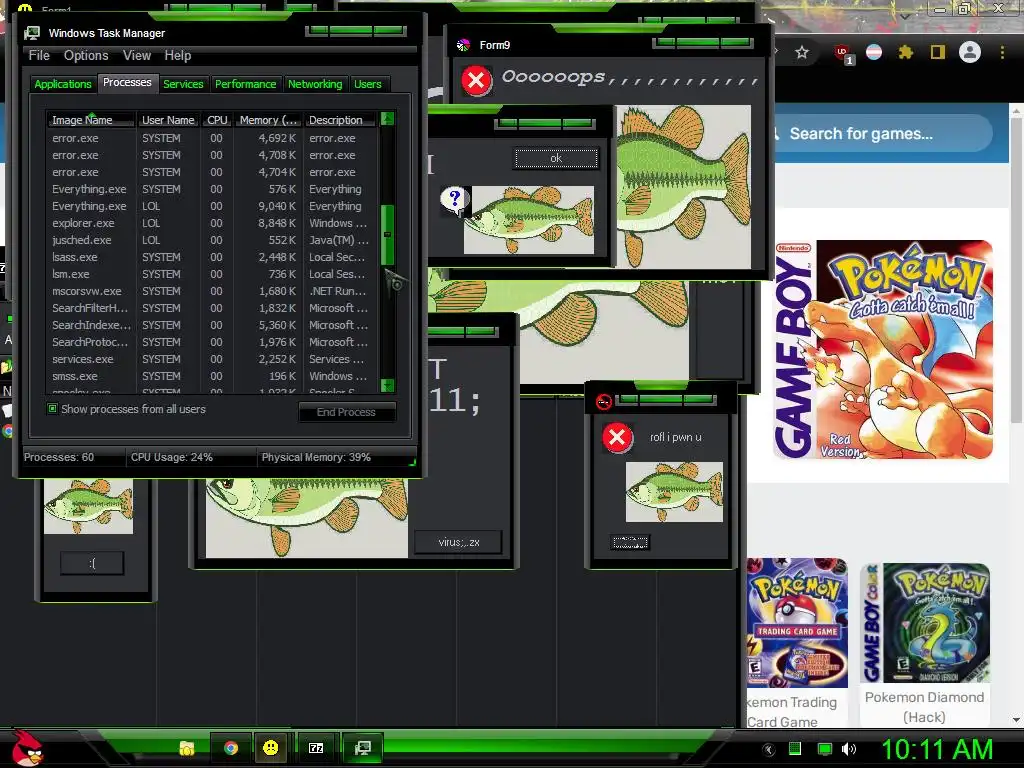The height and width of the screenshot is (768, 1024).
Task: Select jusched.exe process row
Action: (212, 240)
